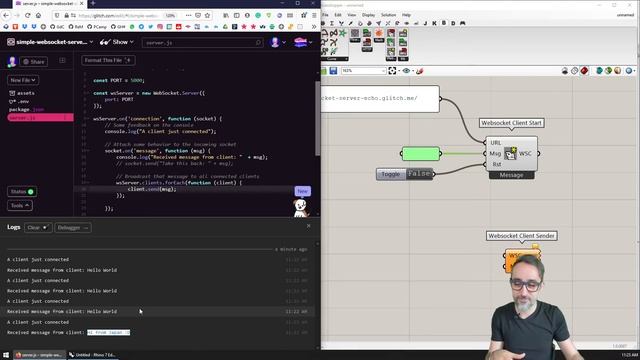Open Grasshopper Solution menu

tap(388, 15)
